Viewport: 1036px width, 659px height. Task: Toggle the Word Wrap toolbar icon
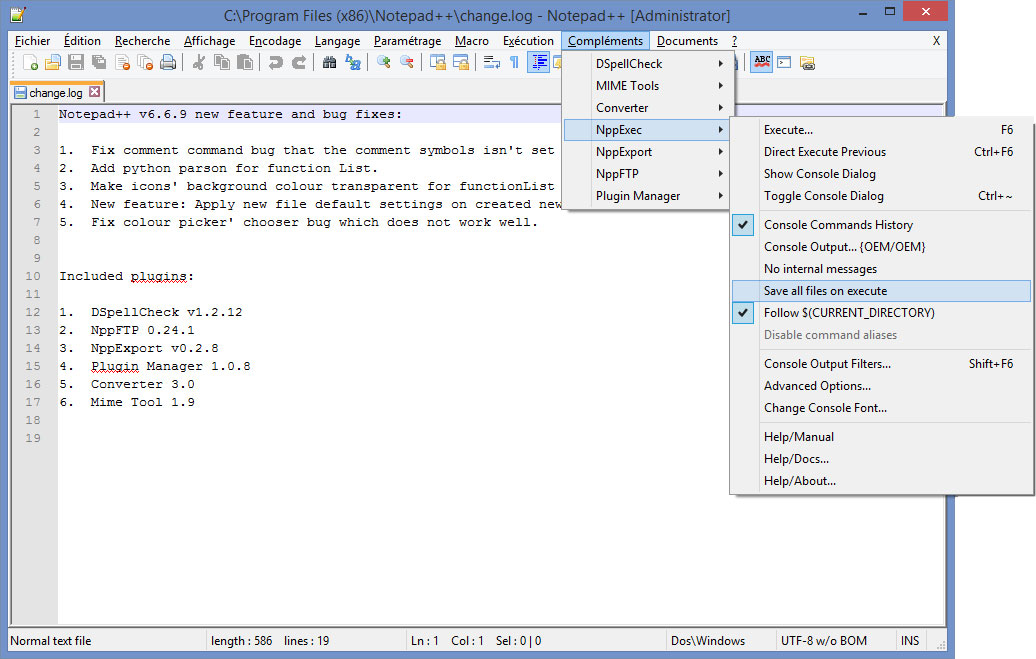[492, 63]
